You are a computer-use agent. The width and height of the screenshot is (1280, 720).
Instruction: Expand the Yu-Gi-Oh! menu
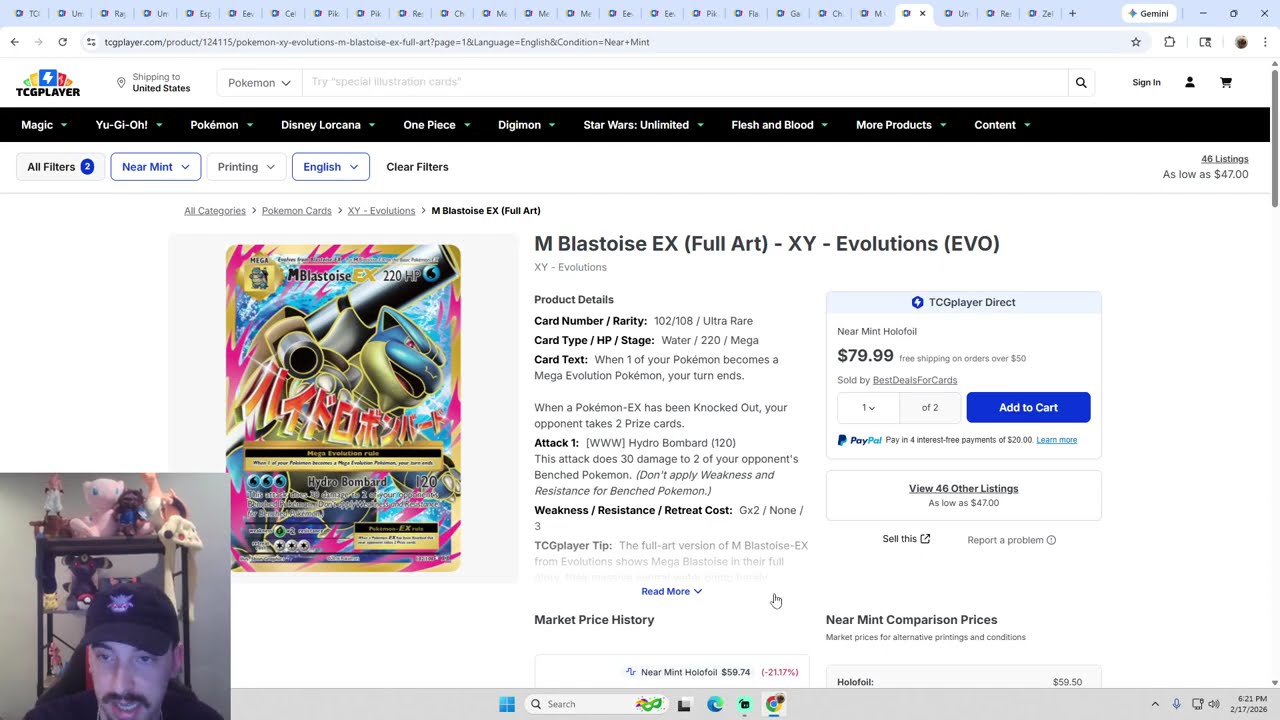(130, 125)
